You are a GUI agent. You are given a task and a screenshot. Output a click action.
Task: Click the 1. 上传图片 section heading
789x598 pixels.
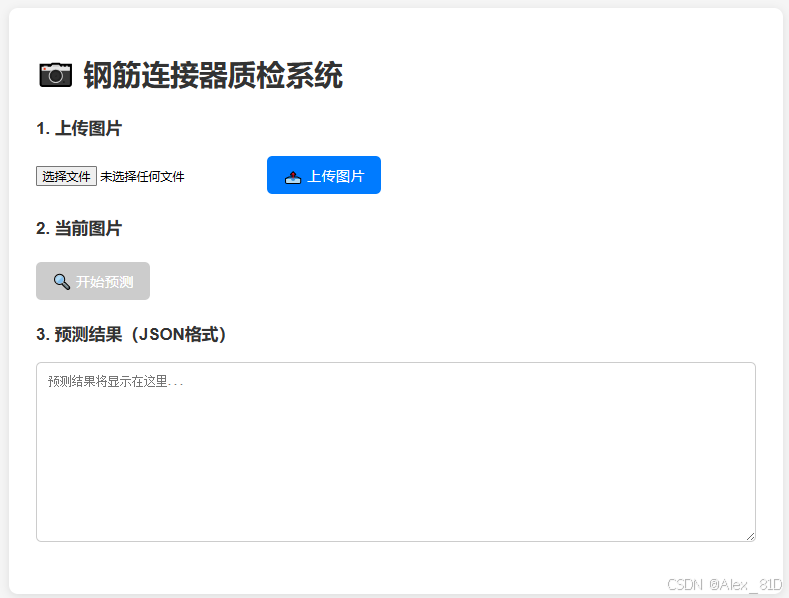[79, 128]
